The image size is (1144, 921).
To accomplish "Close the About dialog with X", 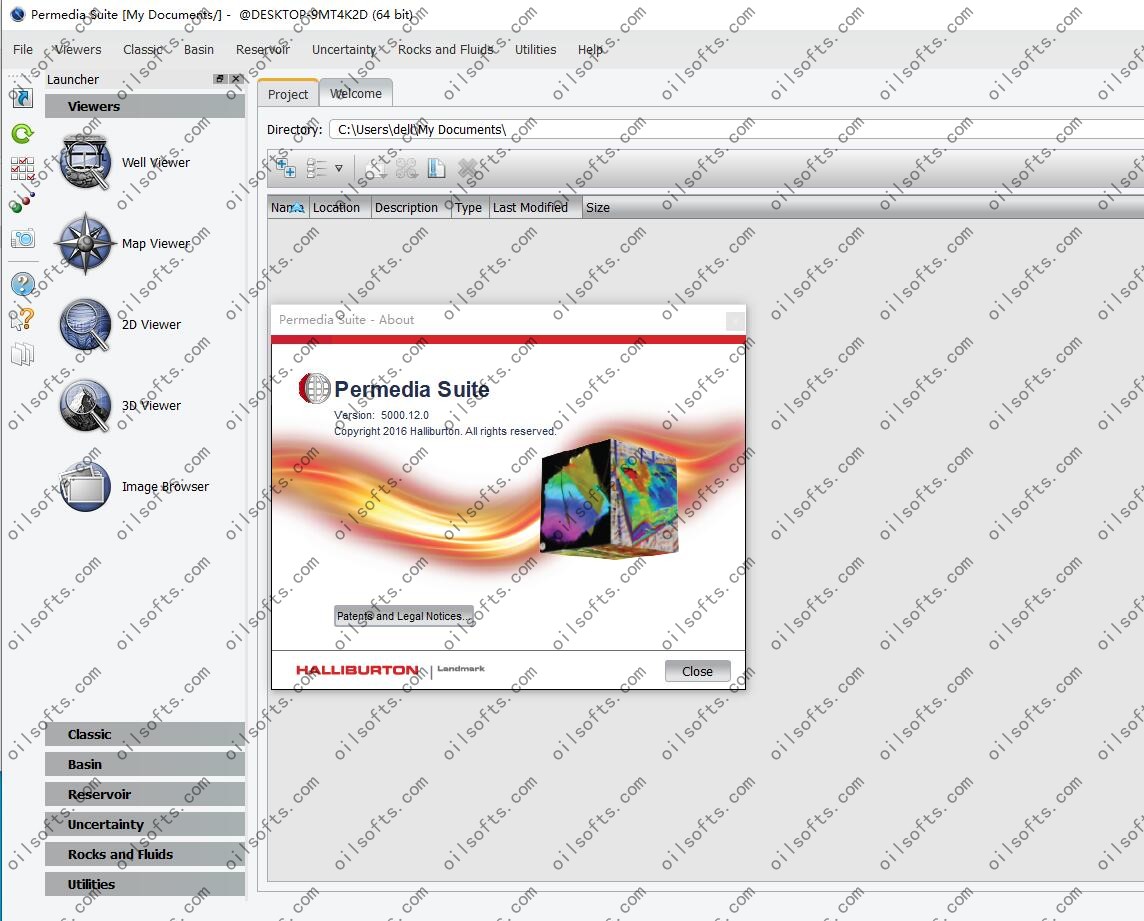I will click(735, 320).
